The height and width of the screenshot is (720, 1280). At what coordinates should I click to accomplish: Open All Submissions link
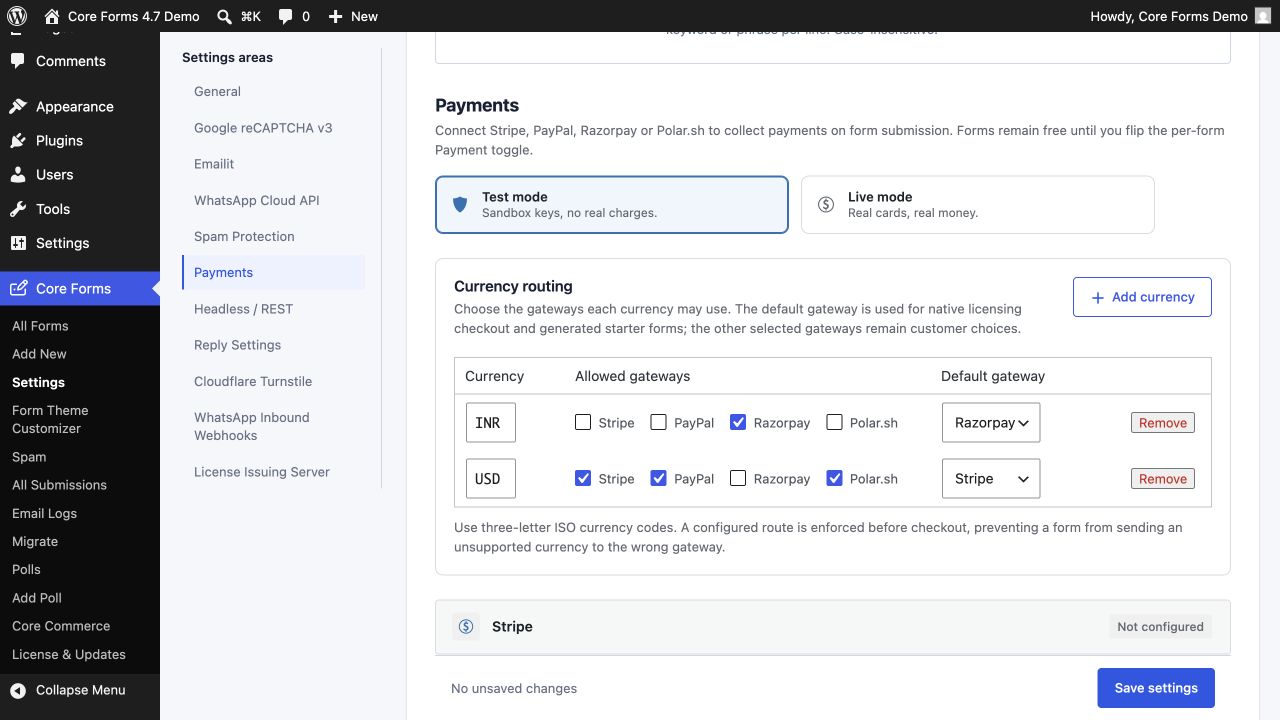click(x=59, y=485)
